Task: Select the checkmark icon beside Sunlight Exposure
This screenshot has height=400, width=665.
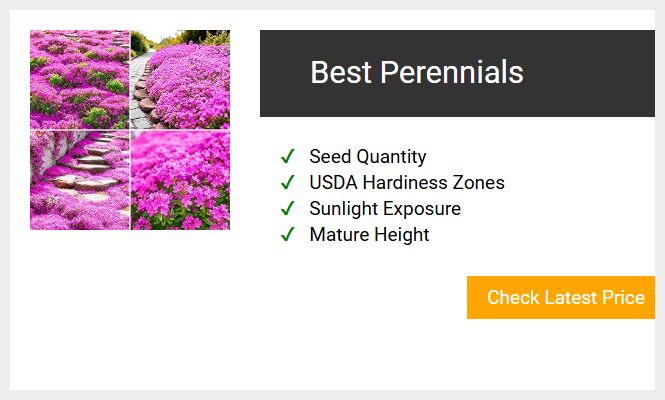Action: click(288, 209)
